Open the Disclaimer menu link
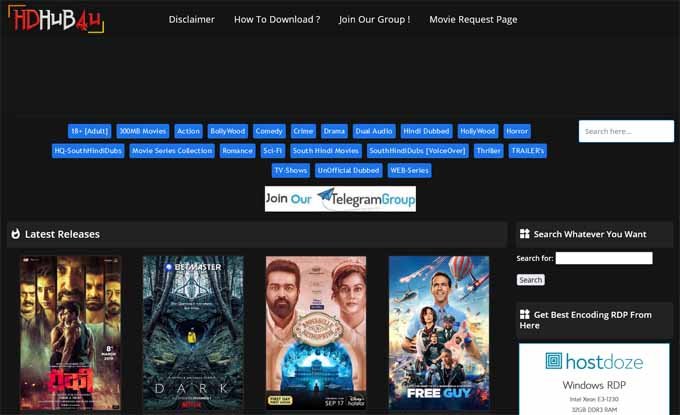680x415 pixels. 192,20
